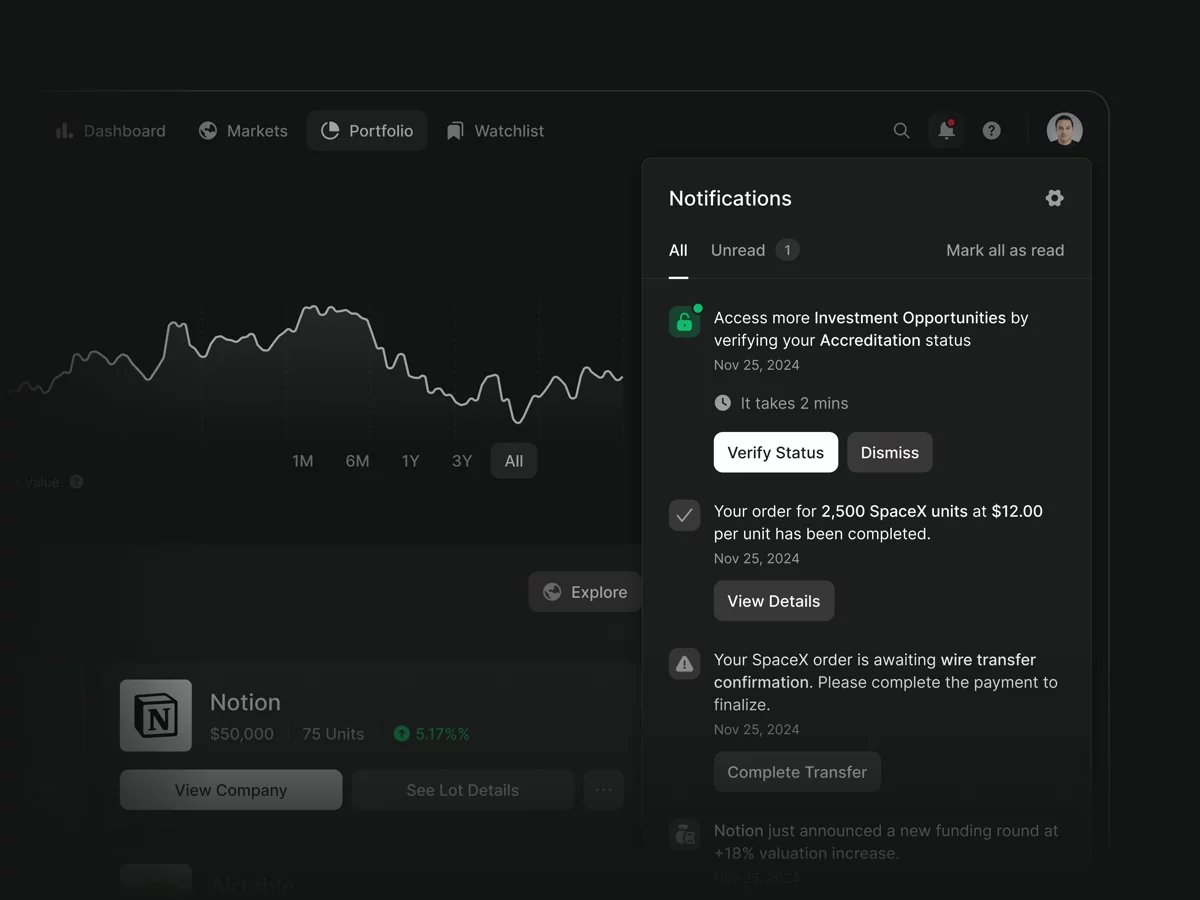Click the Notifications panel heading

click(730, 198)
